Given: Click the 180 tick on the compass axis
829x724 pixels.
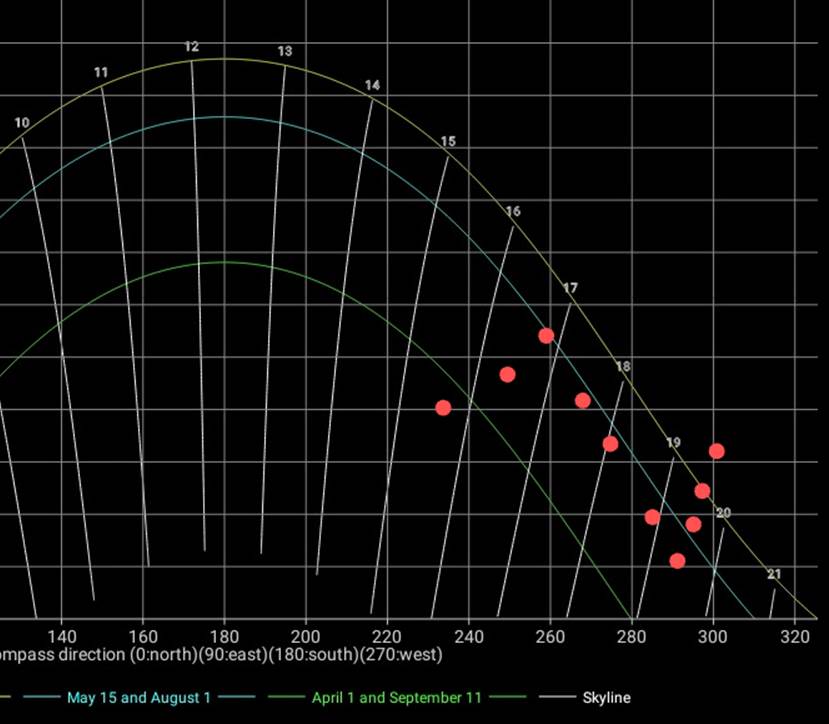Looking at the screenshot, I should (224, 636).
